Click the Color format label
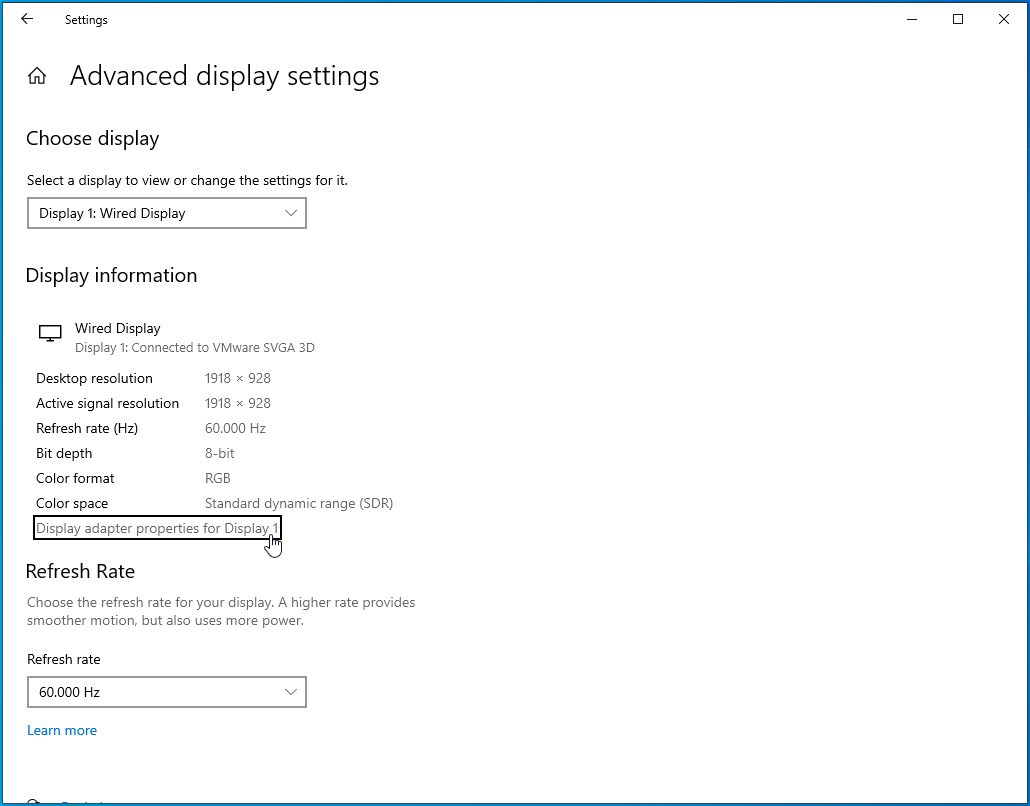1030x806 pixels. 75,478
